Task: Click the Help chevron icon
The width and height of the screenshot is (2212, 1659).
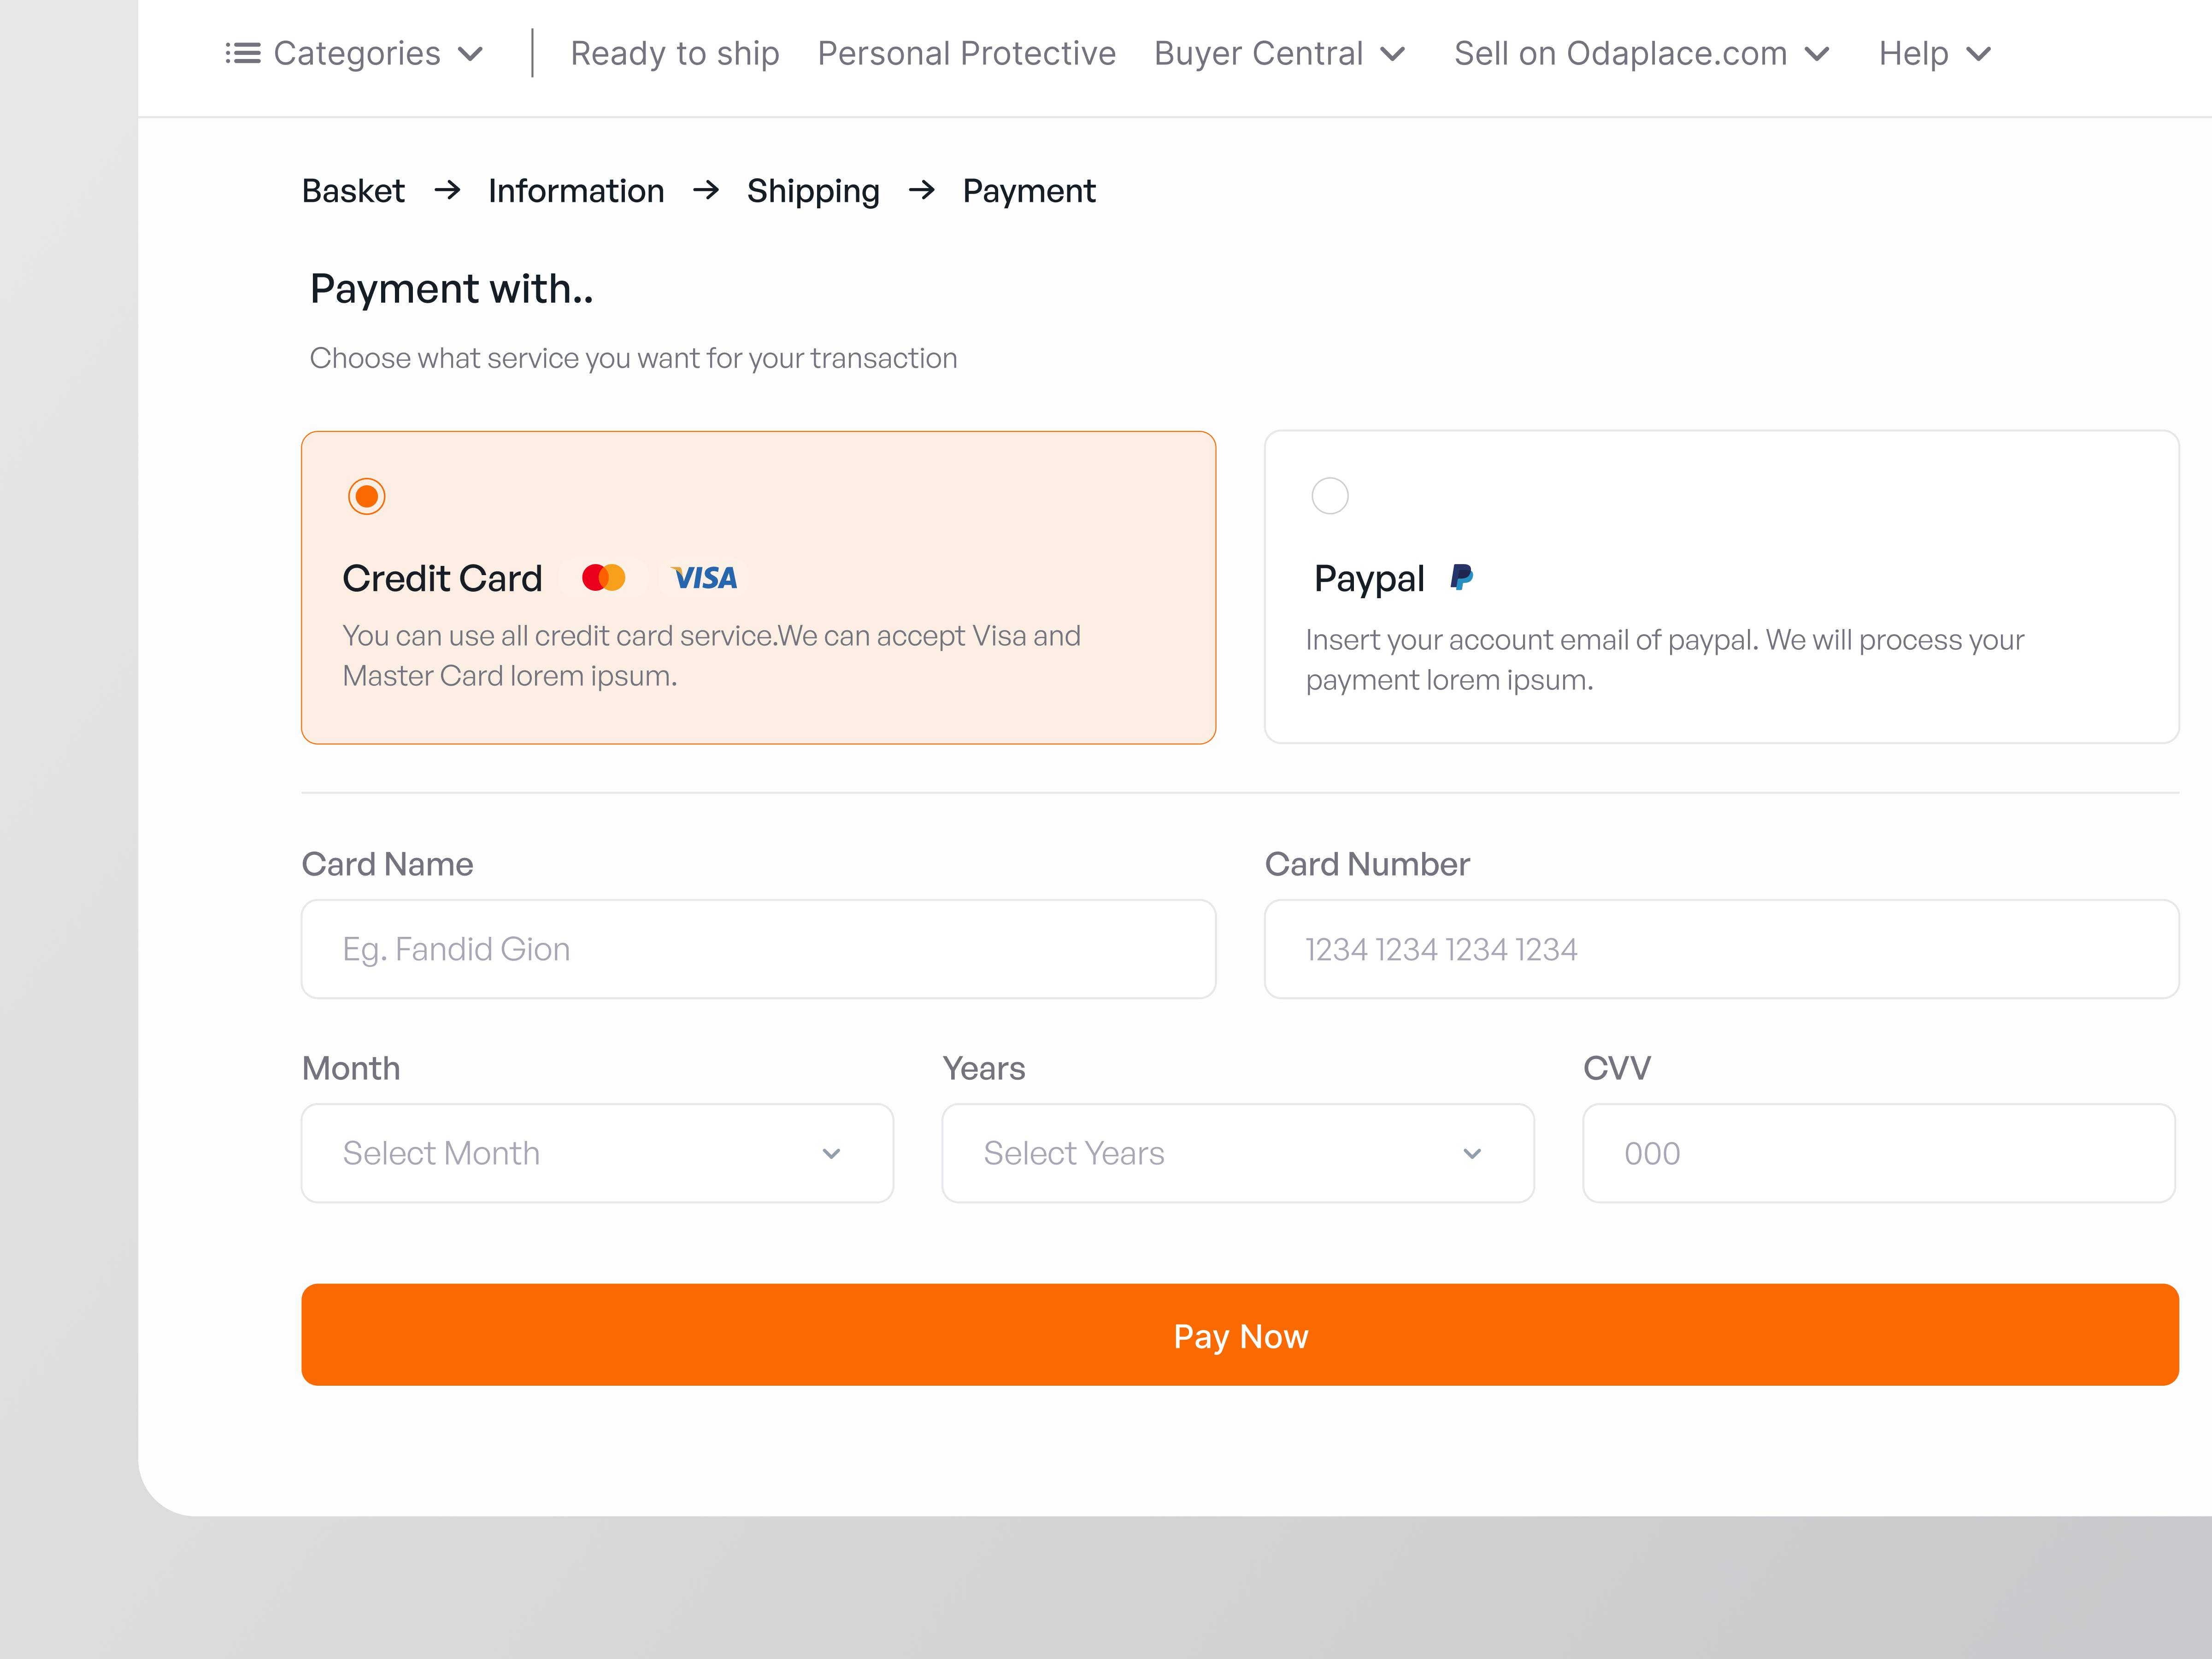Action: [1979, 55]
